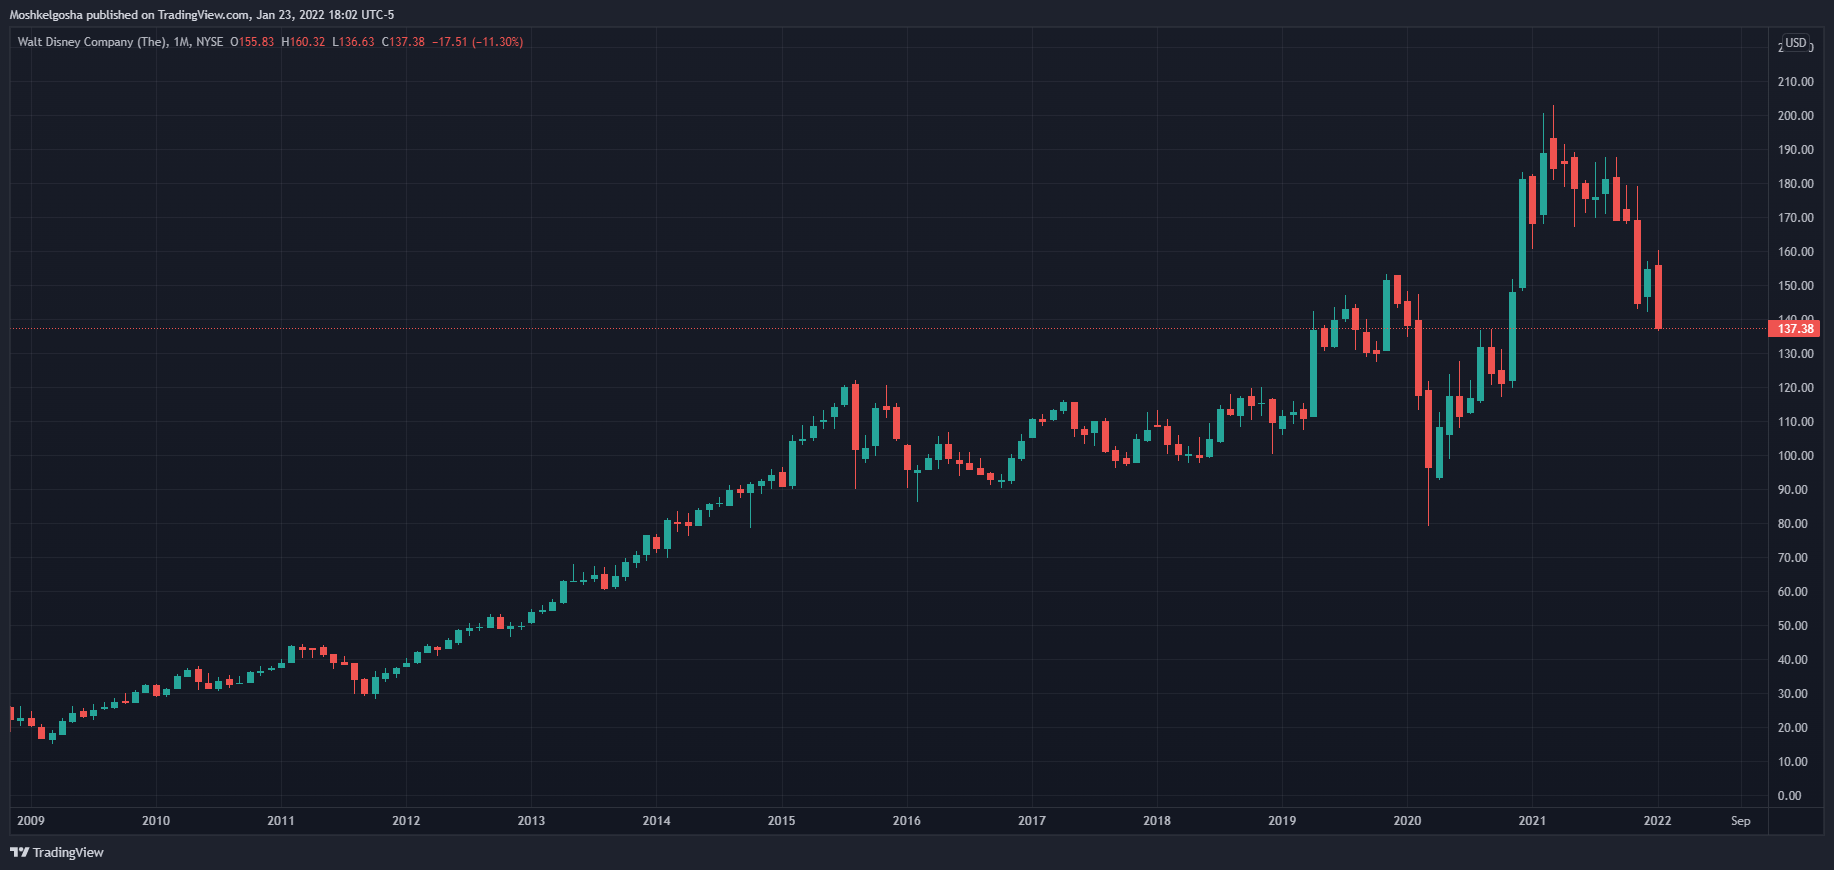This screenshot has width=1834, height=870.
Task: Click the 100.00 price axis label
Action: (1795, 456)
